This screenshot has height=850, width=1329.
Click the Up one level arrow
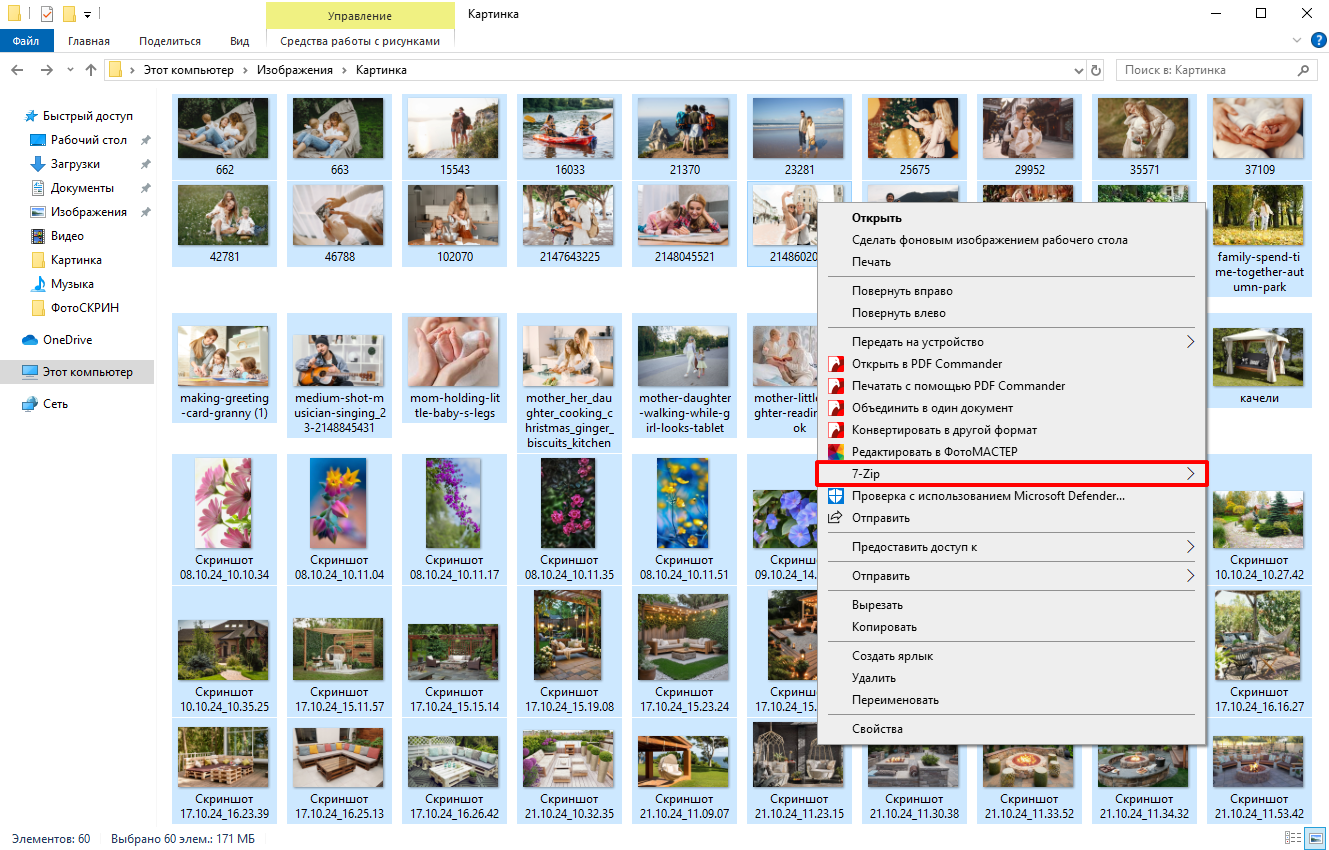click(x=91, y=71)
